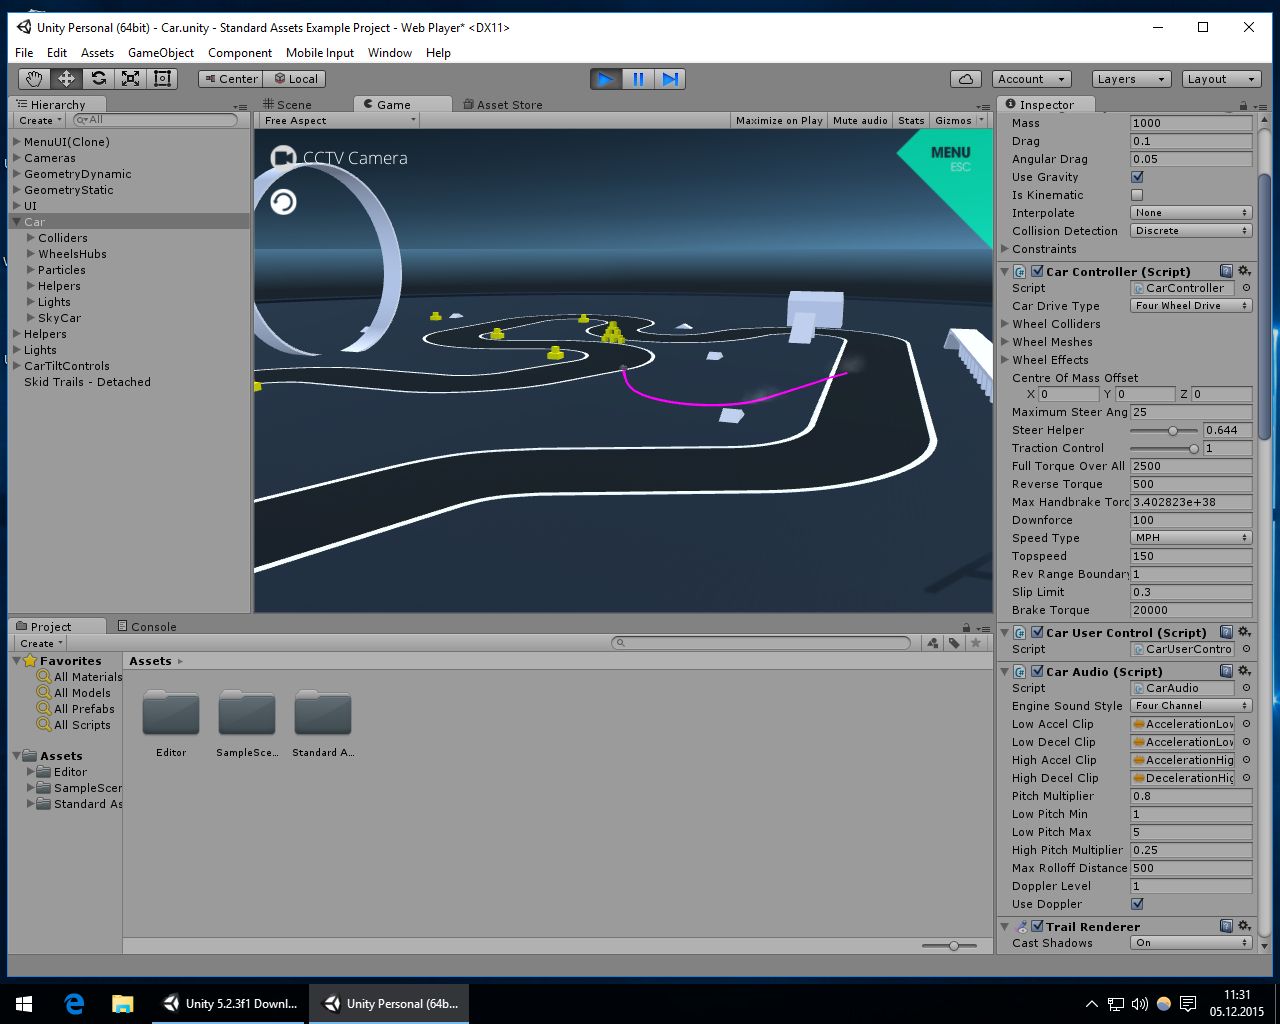The image size is (1280, 1024).
Task: Open Free Aspect dropdown in Game view
Action: pos(339,120)
